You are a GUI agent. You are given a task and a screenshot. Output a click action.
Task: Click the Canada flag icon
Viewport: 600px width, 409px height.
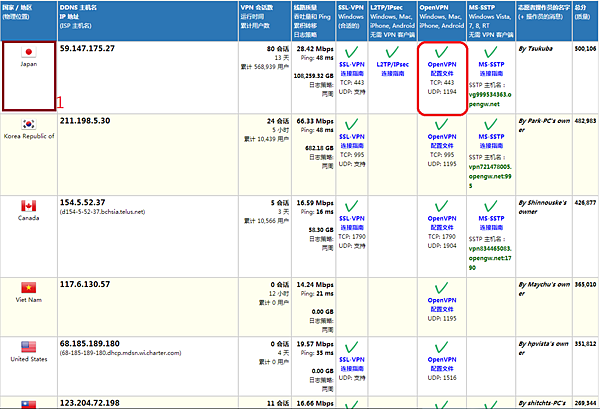point(29,206)
